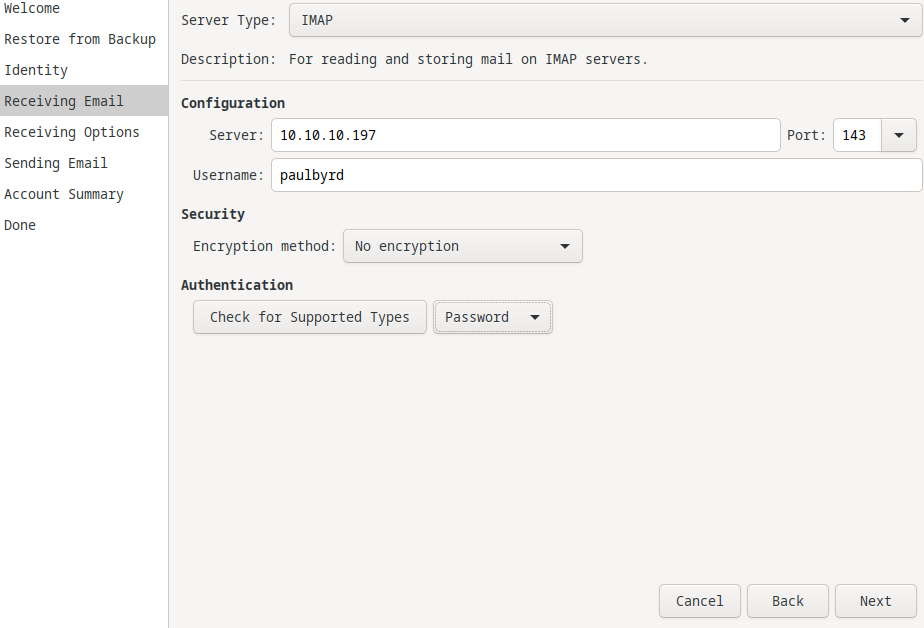Jump to the Sending Email step
Viewport: 924px width, 628px height.
click(x=56, y=163)
